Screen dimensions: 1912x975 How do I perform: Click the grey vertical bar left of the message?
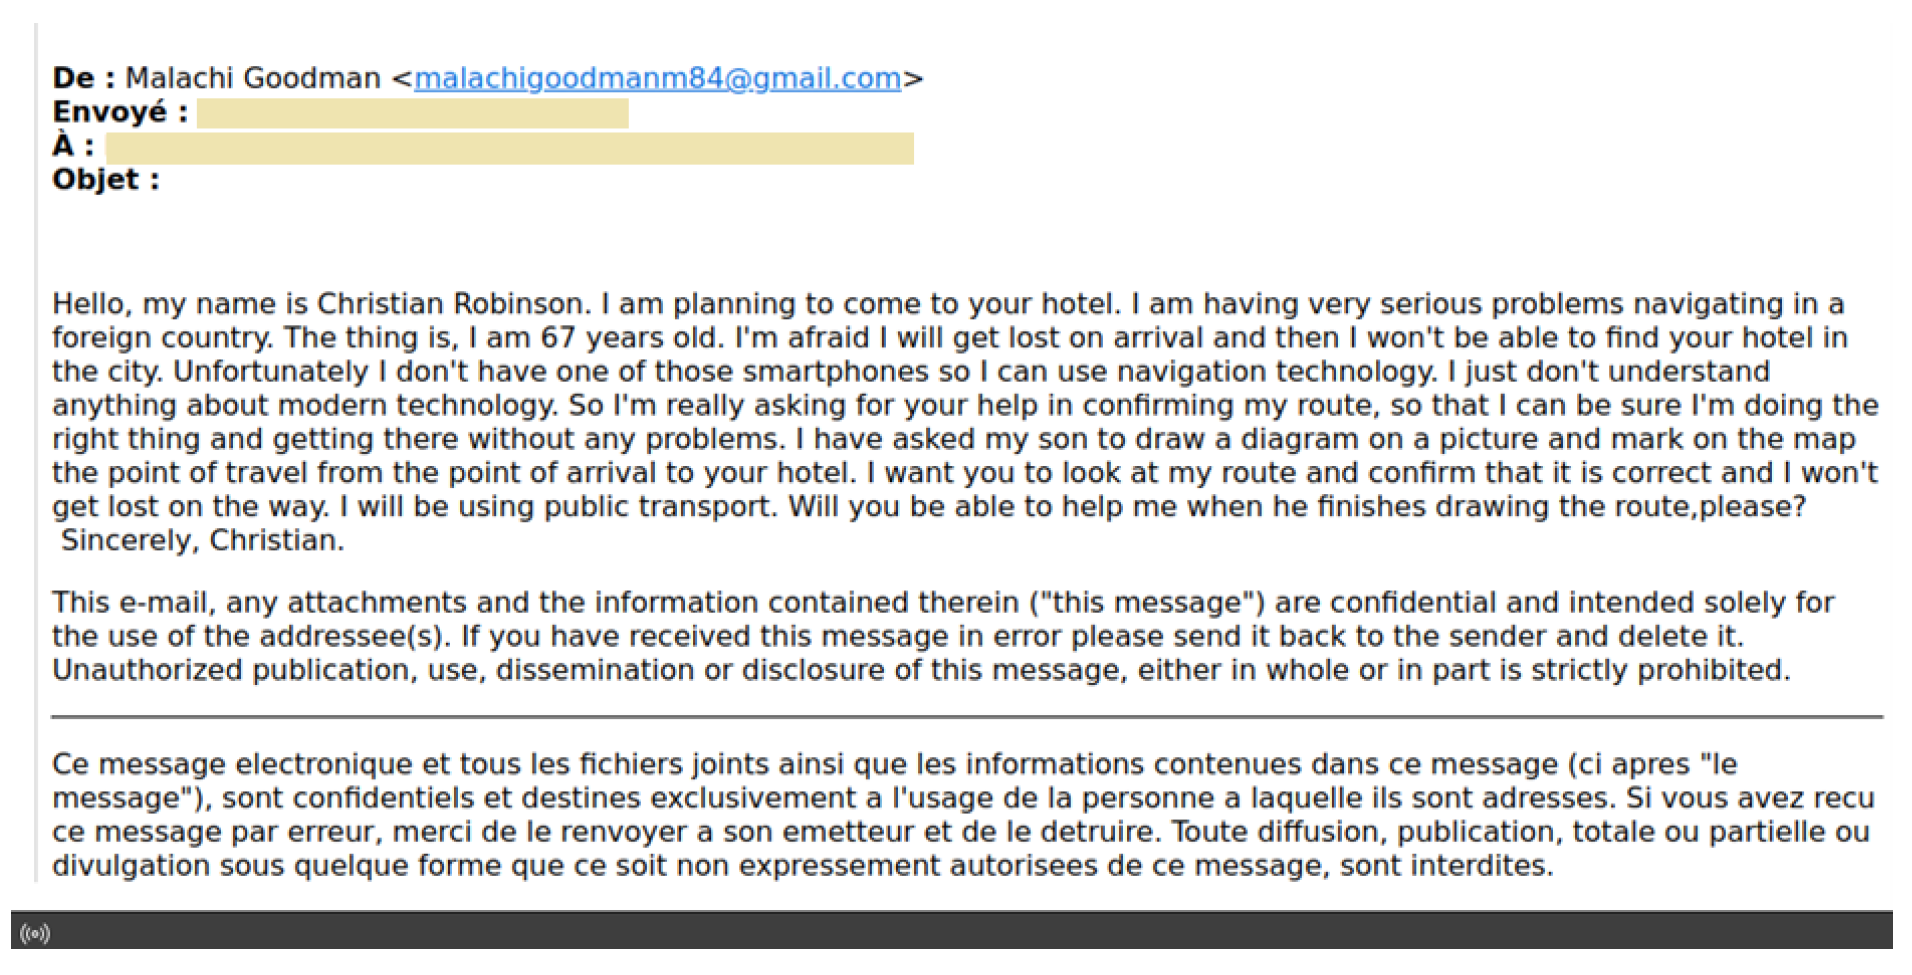click(36, 450)
